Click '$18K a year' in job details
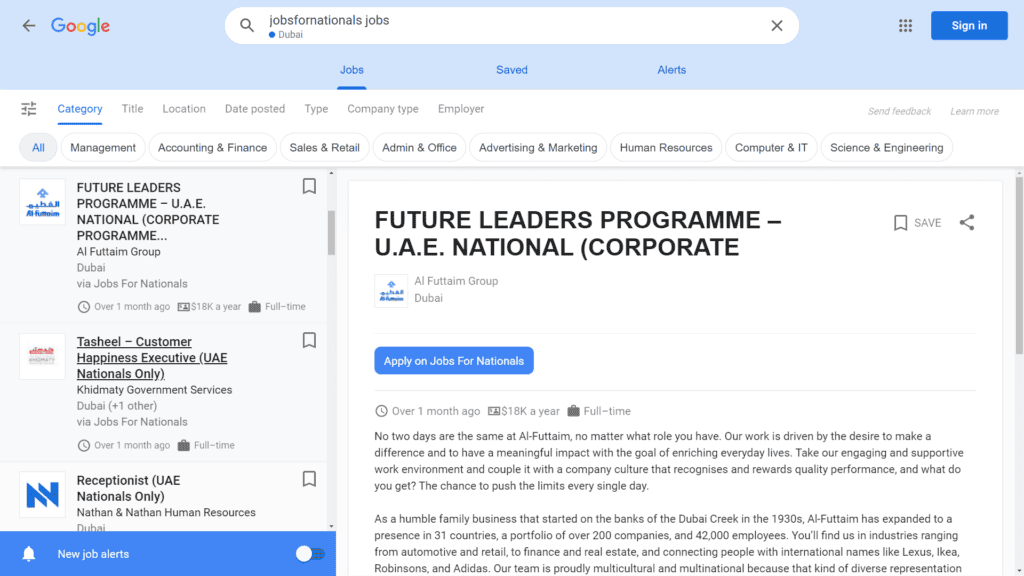This screenshot has height=576, width=1024. (524, 411)
